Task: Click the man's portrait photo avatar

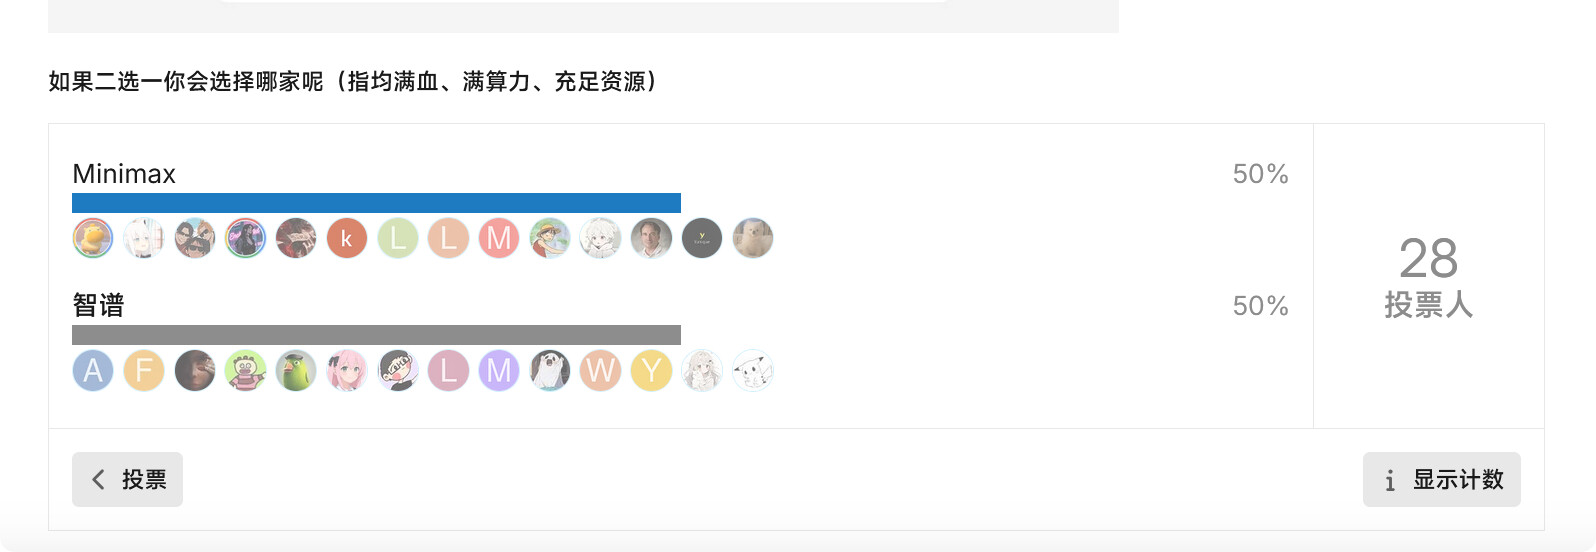Action: click(651, 239)
